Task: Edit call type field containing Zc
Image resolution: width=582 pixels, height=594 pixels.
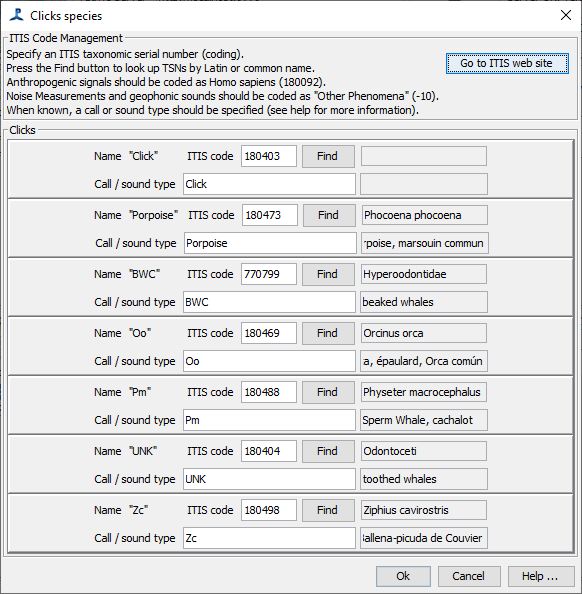Action: click(269, 538)
